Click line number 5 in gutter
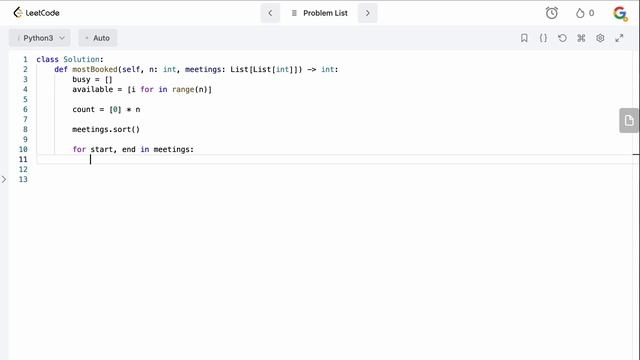Viewport: 640px width, 360px height. [25, 99]
